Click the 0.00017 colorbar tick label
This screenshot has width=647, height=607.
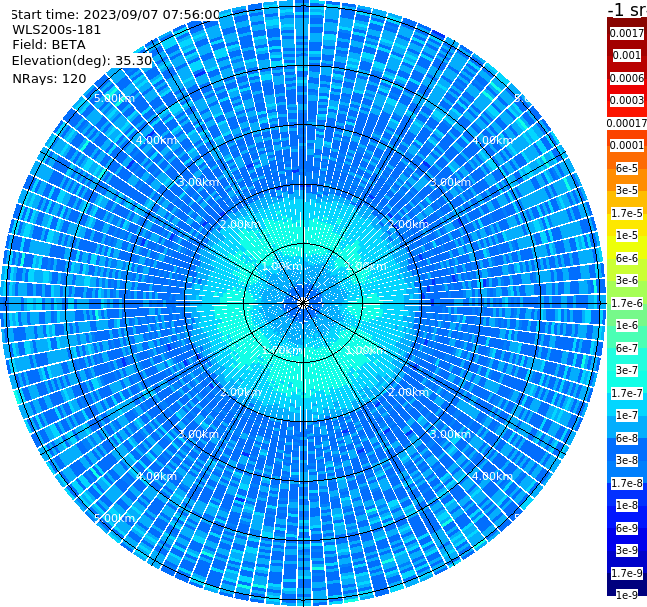pyautogui.click(x=627, y=123)
